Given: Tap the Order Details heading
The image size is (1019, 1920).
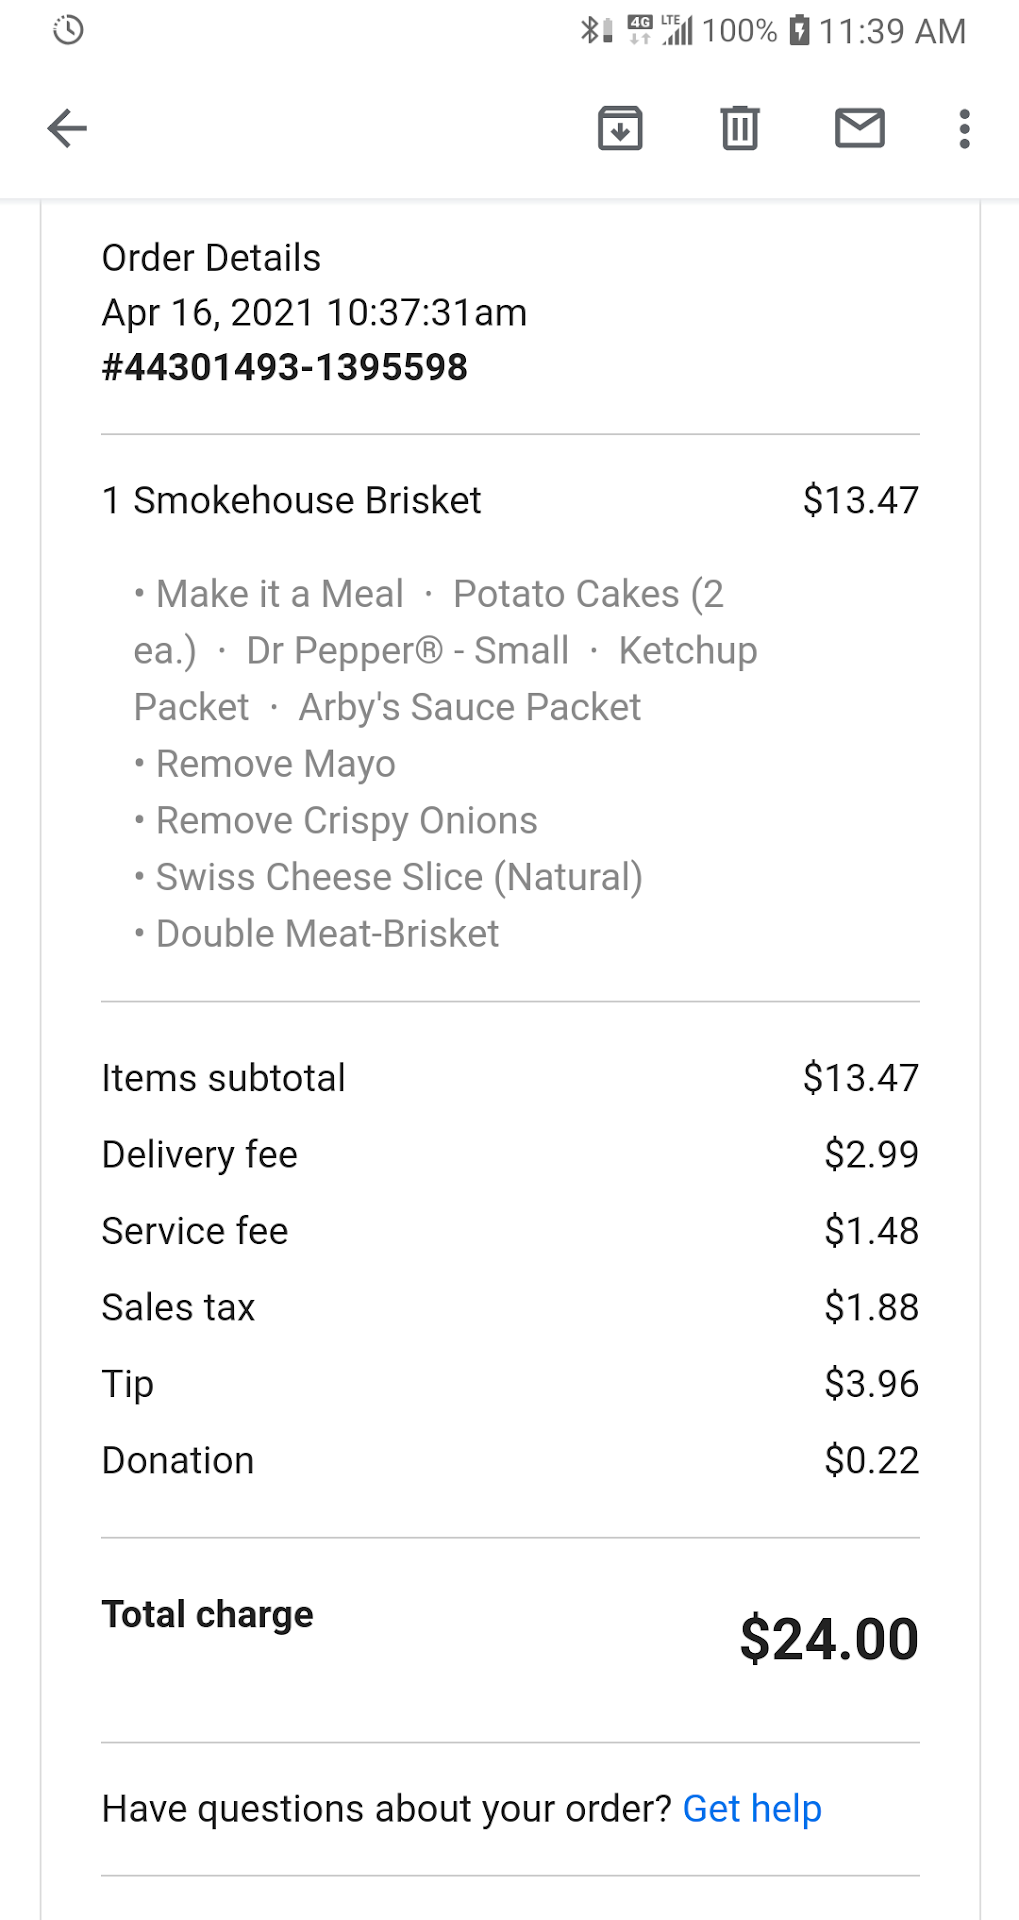Looking at the screenshot, I should (x=211, y=258).
